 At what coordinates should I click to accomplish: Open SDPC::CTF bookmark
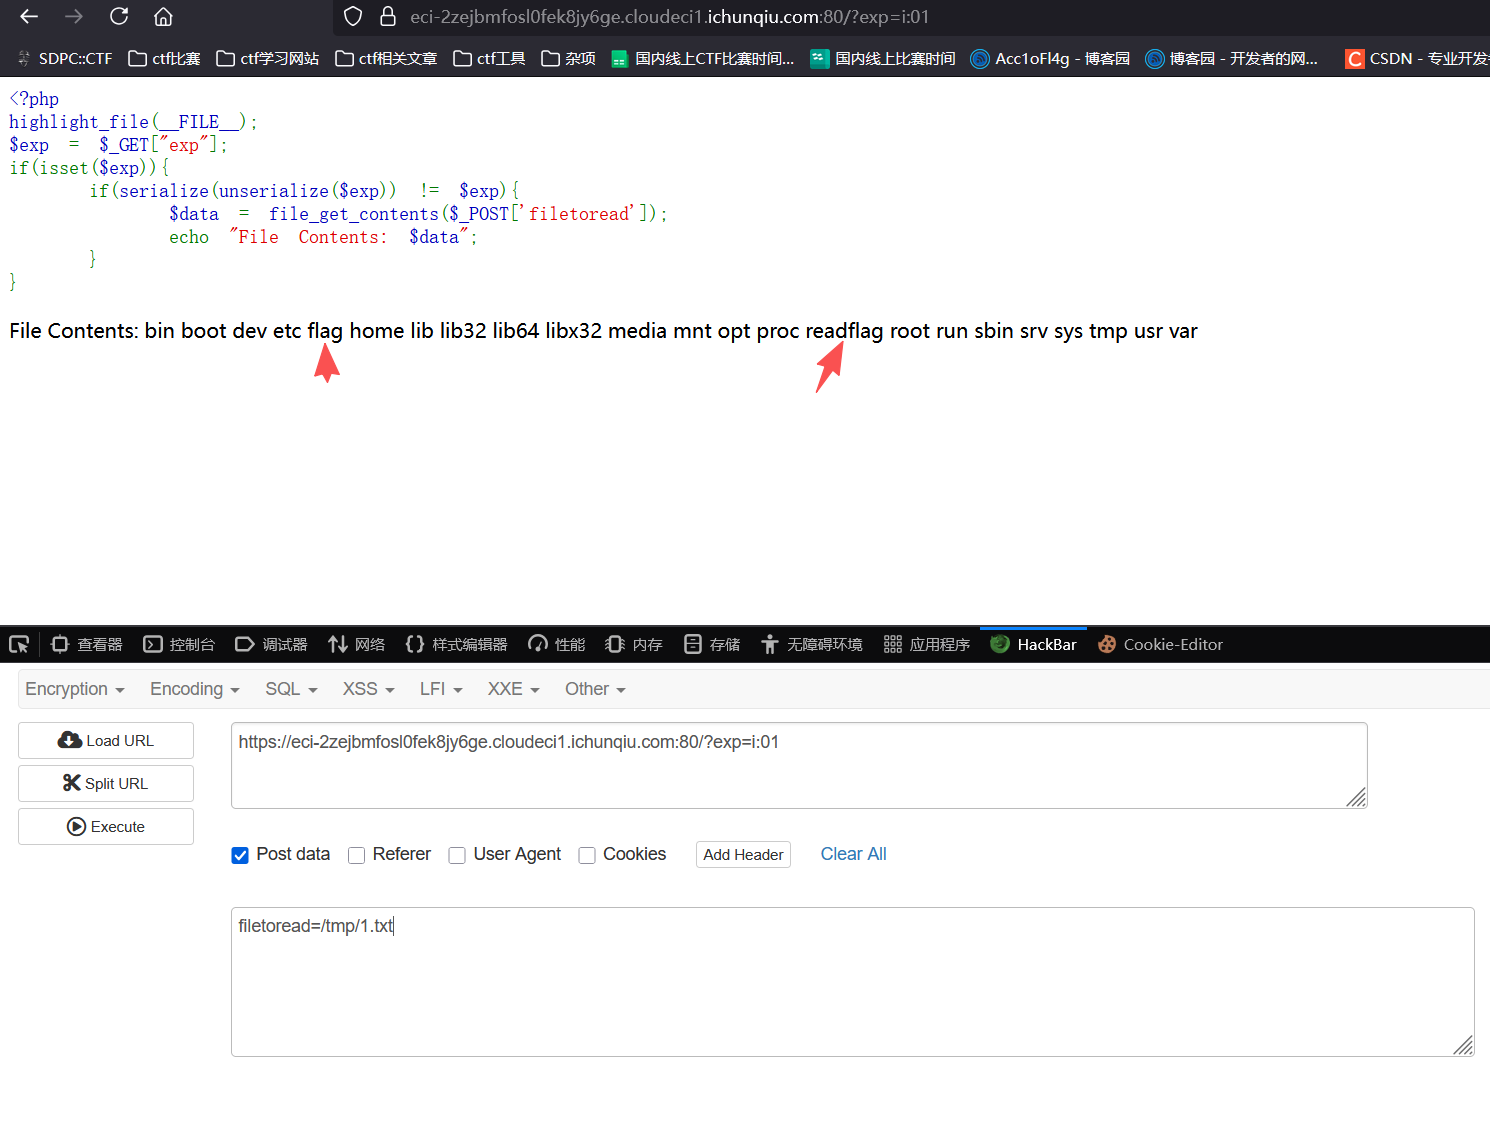tap(65, 59)
